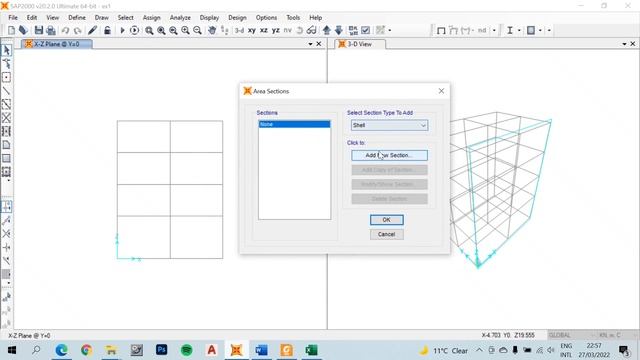640x360 pixels.
Task: Open the Define menu
Action: pos(77,18)
